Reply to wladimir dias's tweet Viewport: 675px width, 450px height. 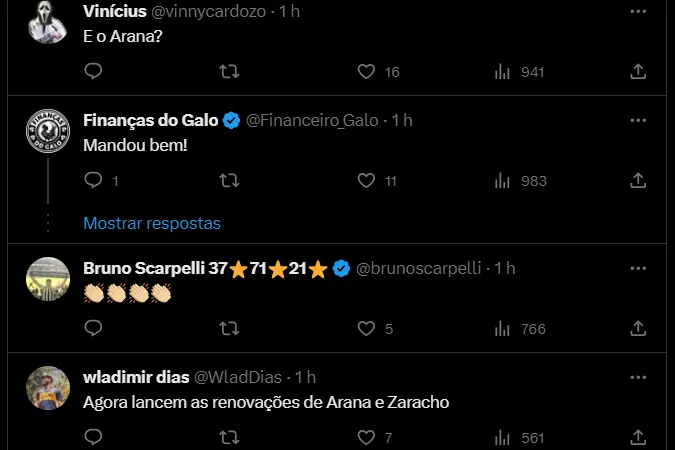93,437
